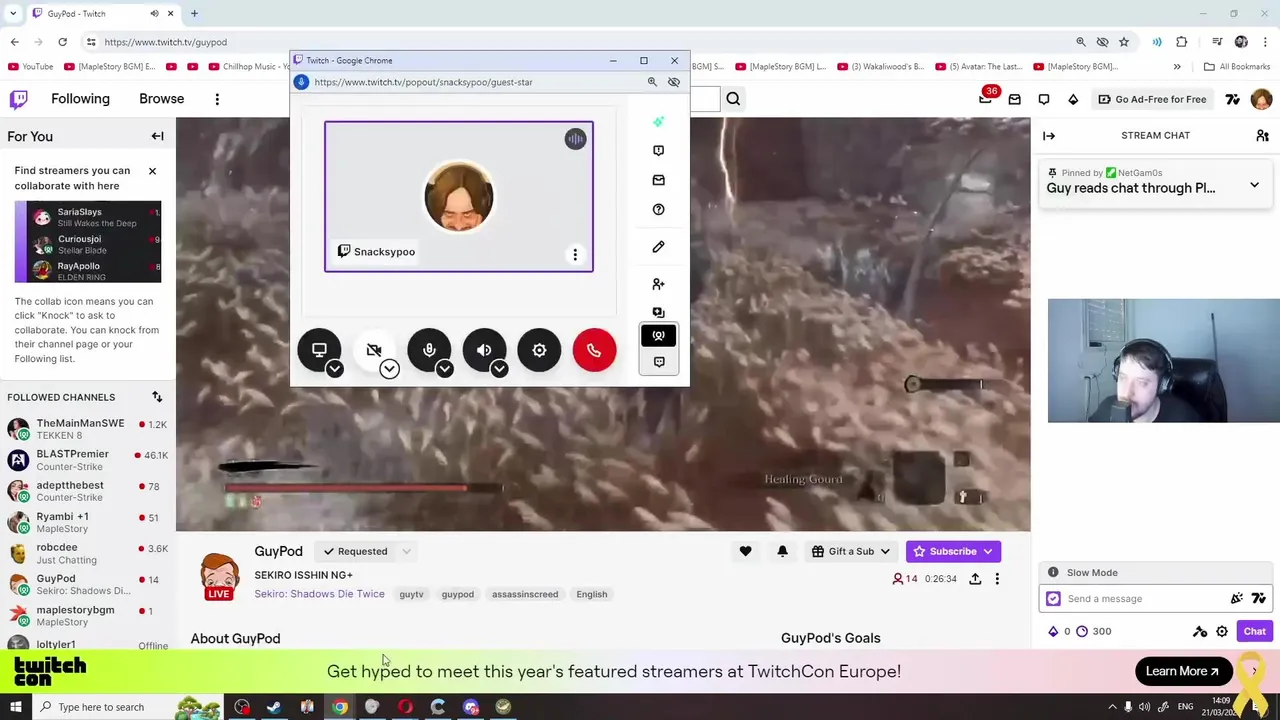
Task: Open 7TV extension icon in top nav
Action: 1233,99
